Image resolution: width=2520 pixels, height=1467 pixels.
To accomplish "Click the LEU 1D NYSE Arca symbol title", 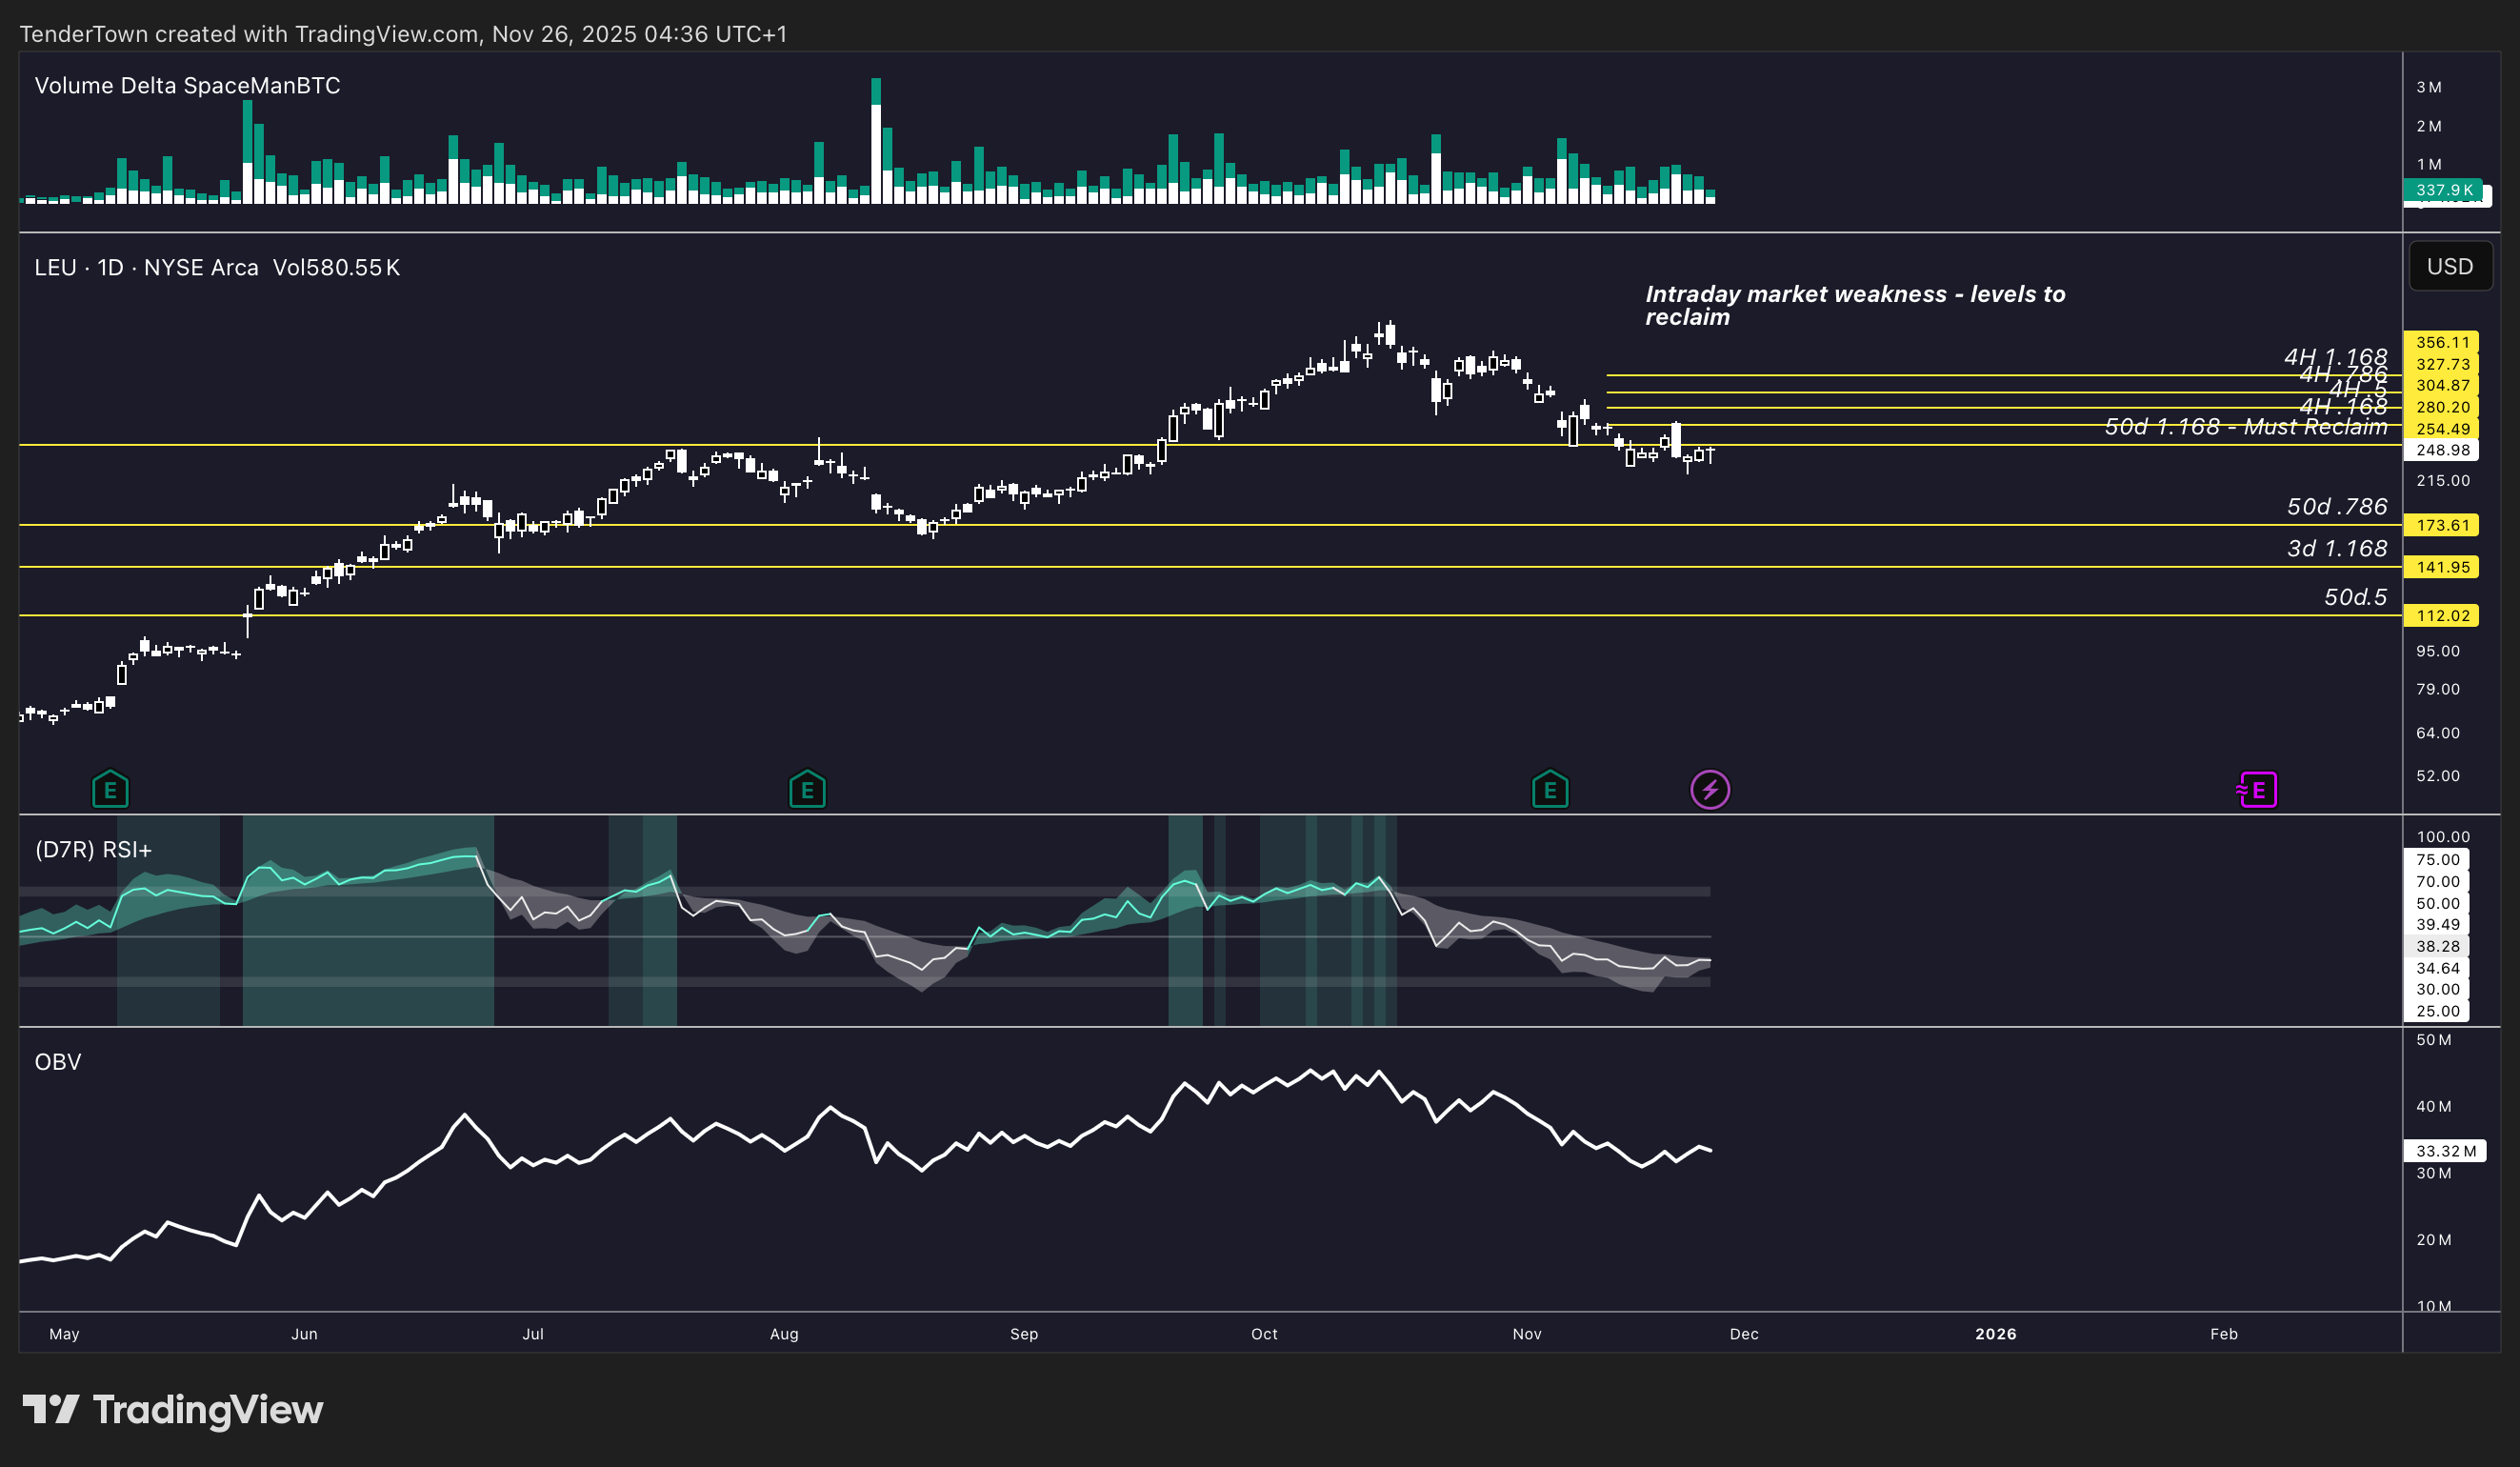I will click(x=146, y=268).
